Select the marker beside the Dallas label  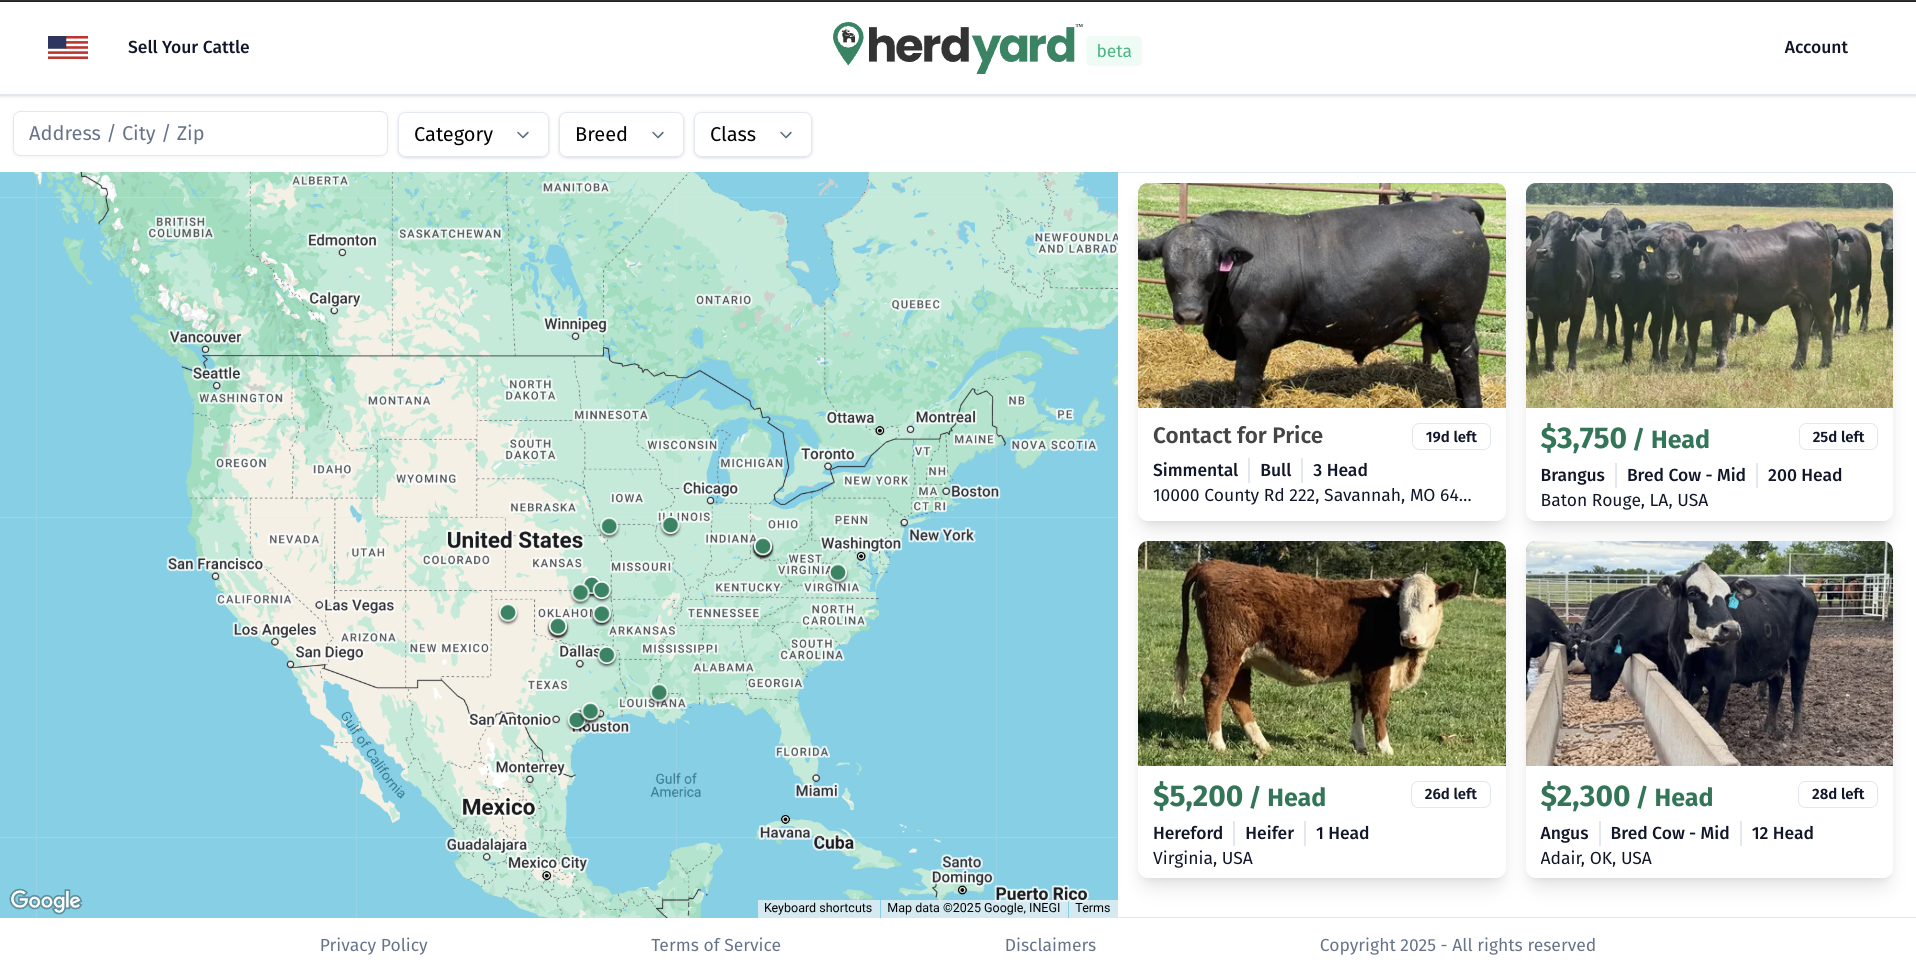point(606,655)
